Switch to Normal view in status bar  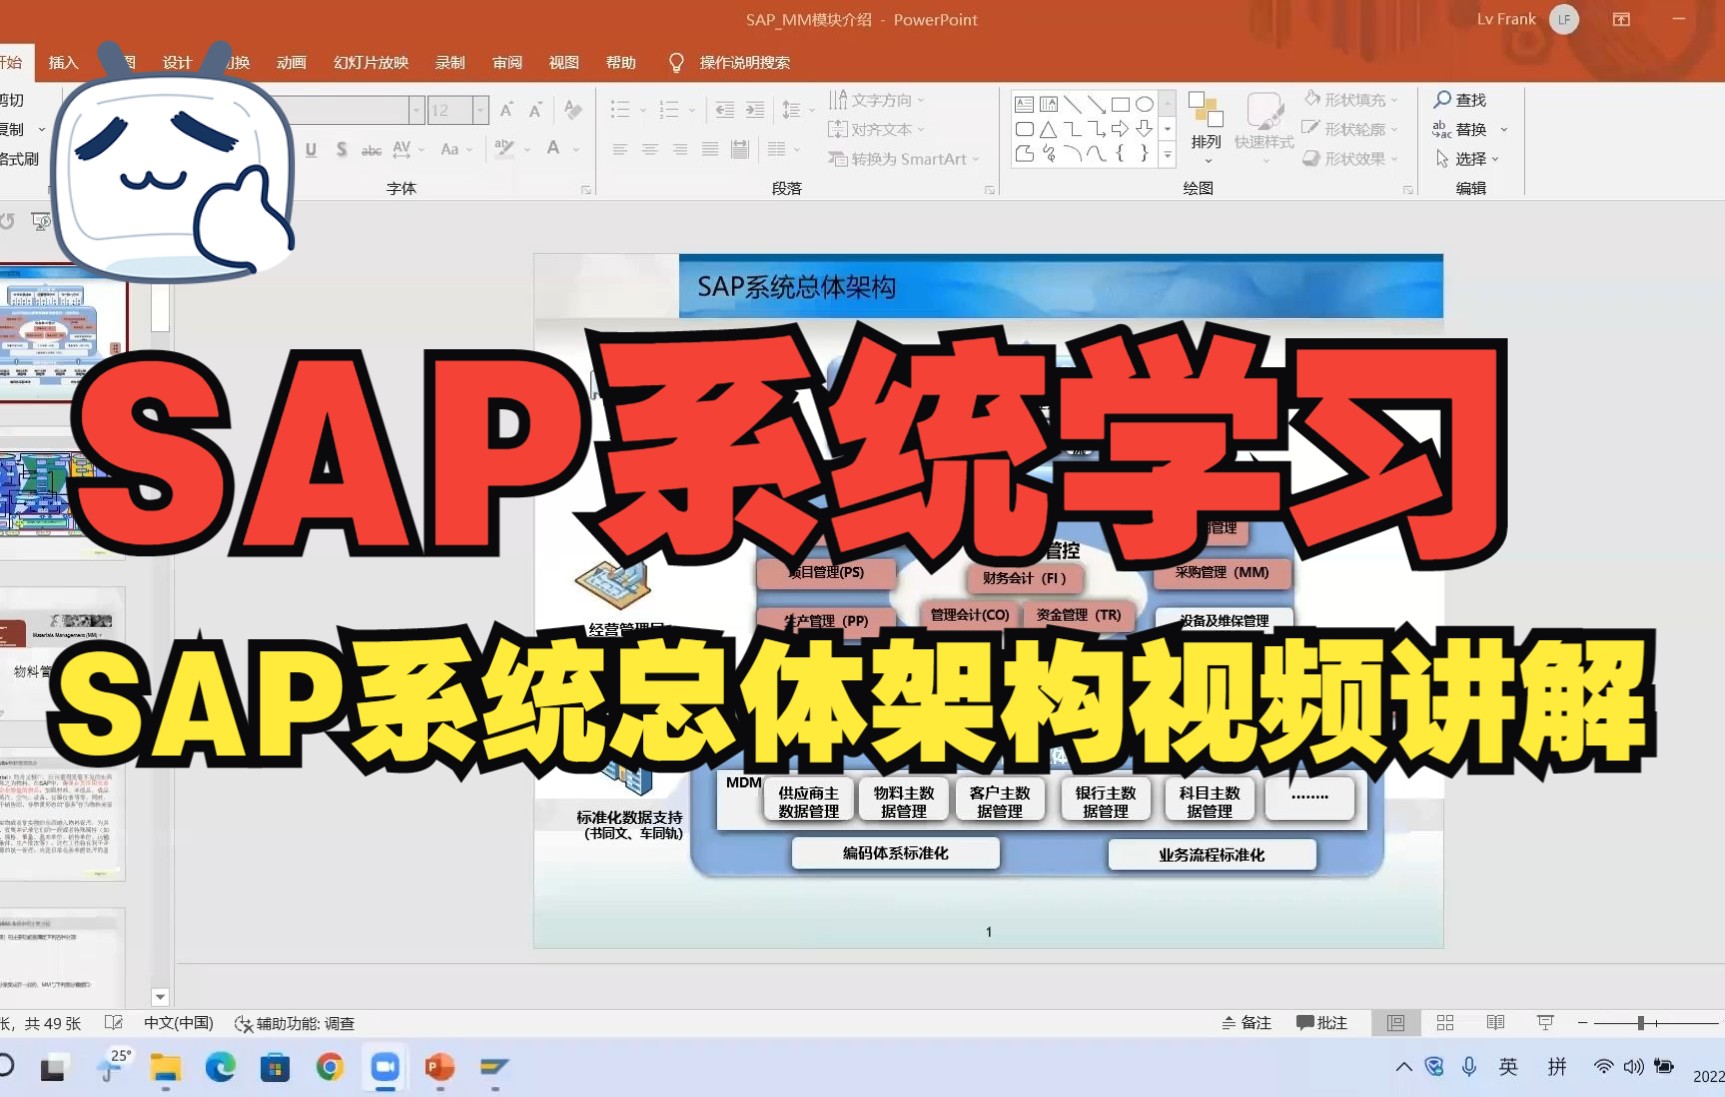1395,1023
